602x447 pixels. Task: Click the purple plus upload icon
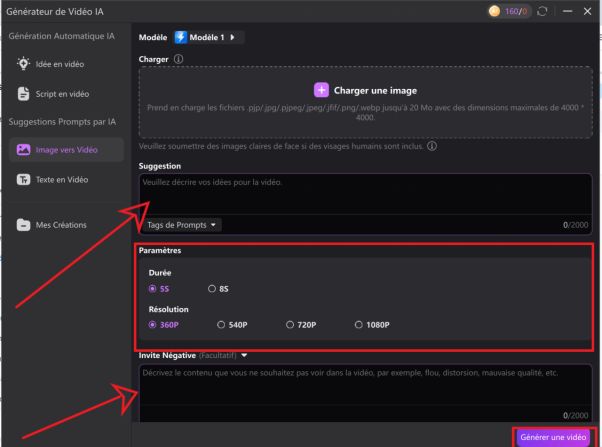[x=322, y=89]
